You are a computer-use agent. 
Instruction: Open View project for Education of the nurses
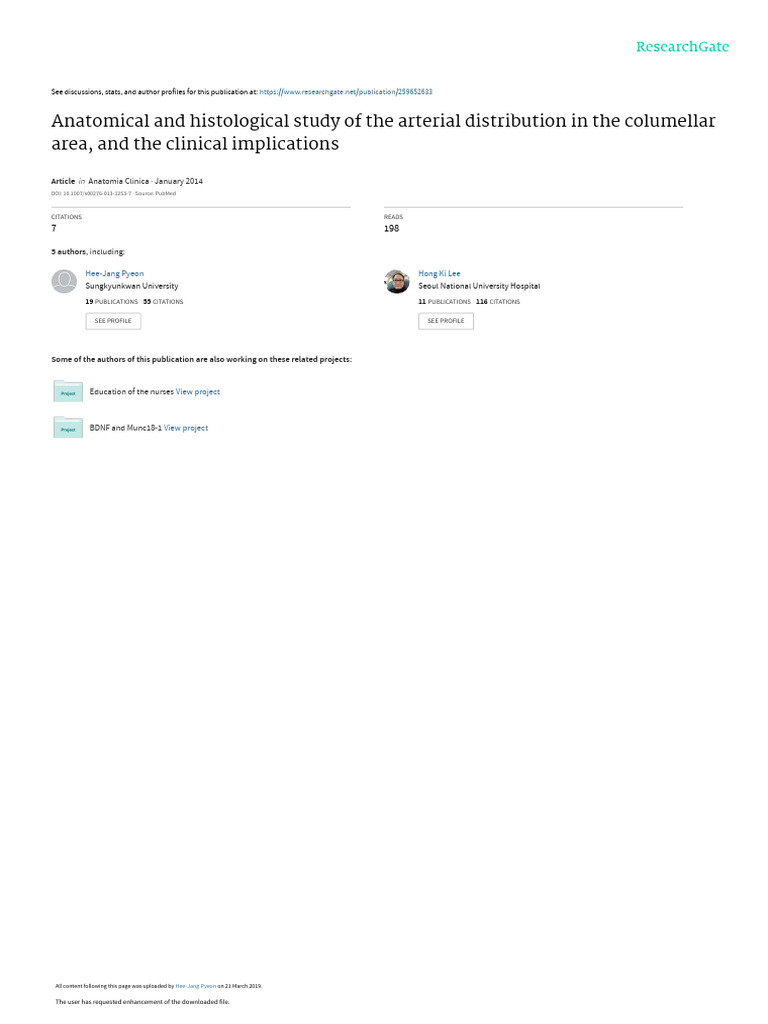[x=198, y=392]
